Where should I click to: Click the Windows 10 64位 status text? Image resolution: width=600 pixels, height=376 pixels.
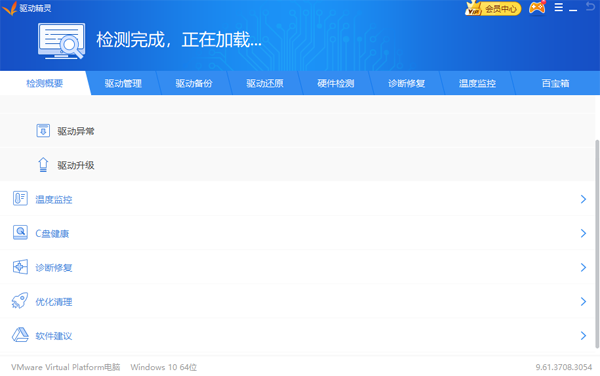pos(163,367)
